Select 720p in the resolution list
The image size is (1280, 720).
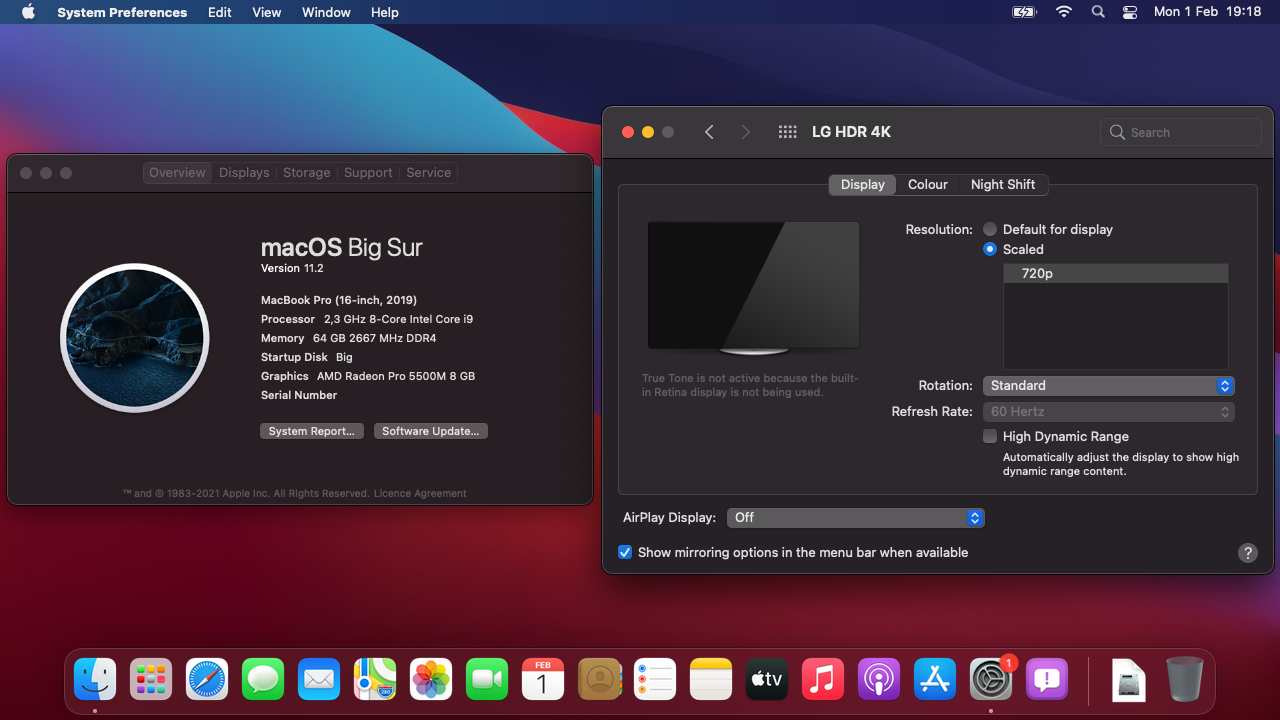click(x=1115, y=273)
